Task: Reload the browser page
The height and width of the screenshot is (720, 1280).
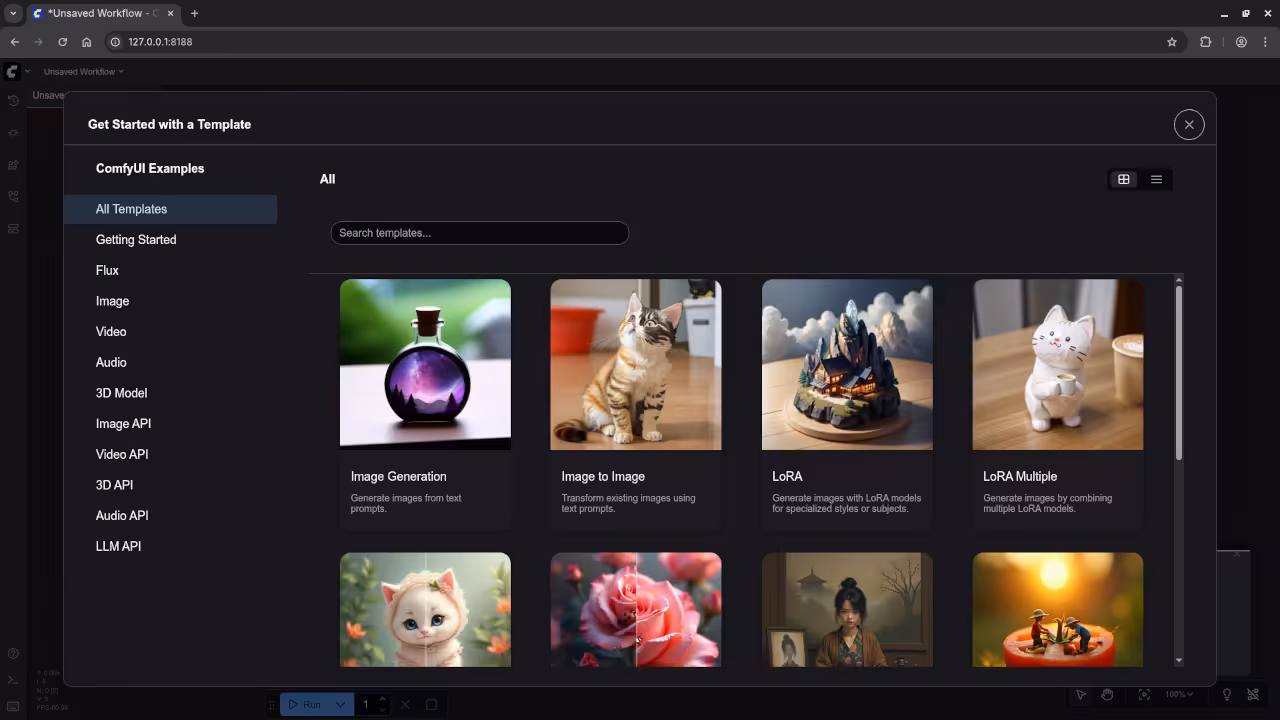Action: coord(62,42)
